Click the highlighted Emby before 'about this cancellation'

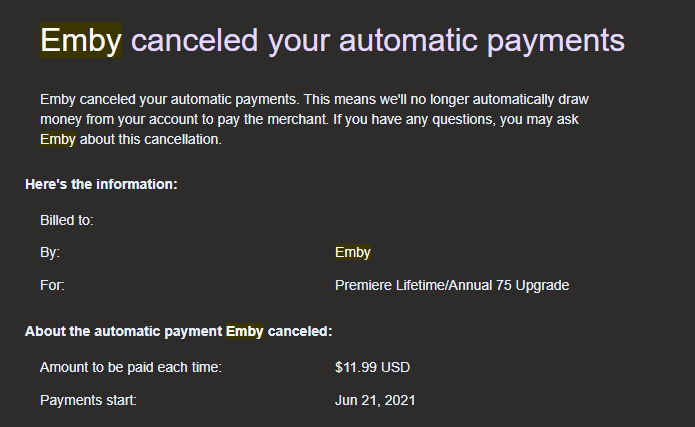(58, 139)
